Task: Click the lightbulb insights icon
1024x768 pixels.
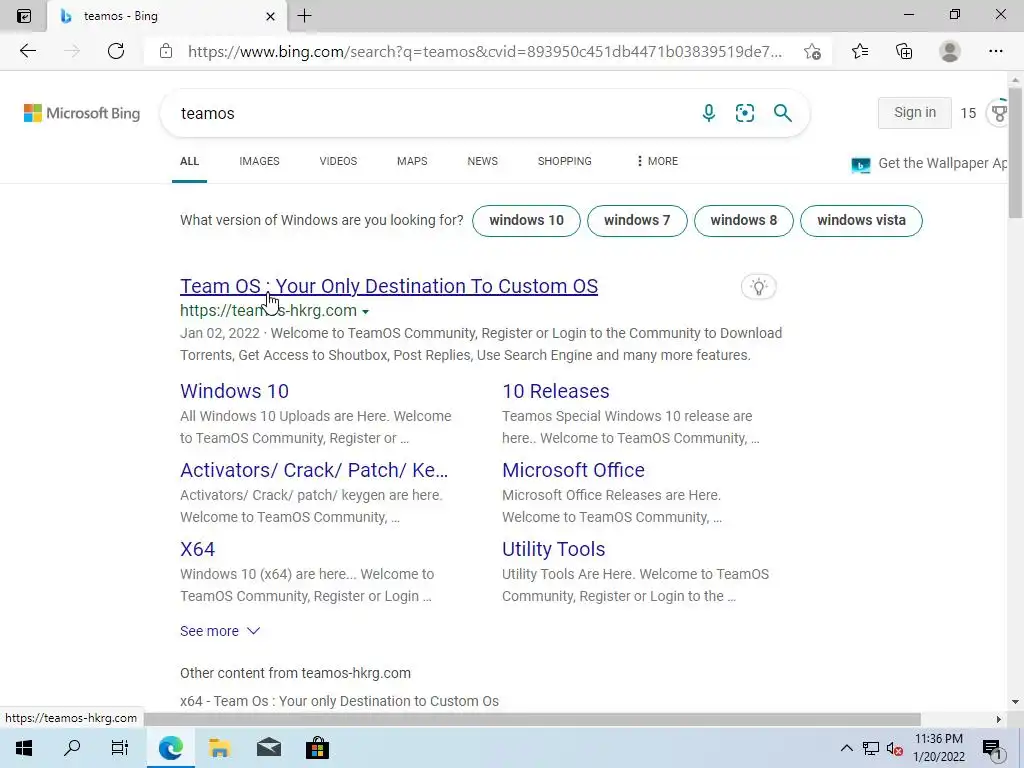Action: (758, 287)
